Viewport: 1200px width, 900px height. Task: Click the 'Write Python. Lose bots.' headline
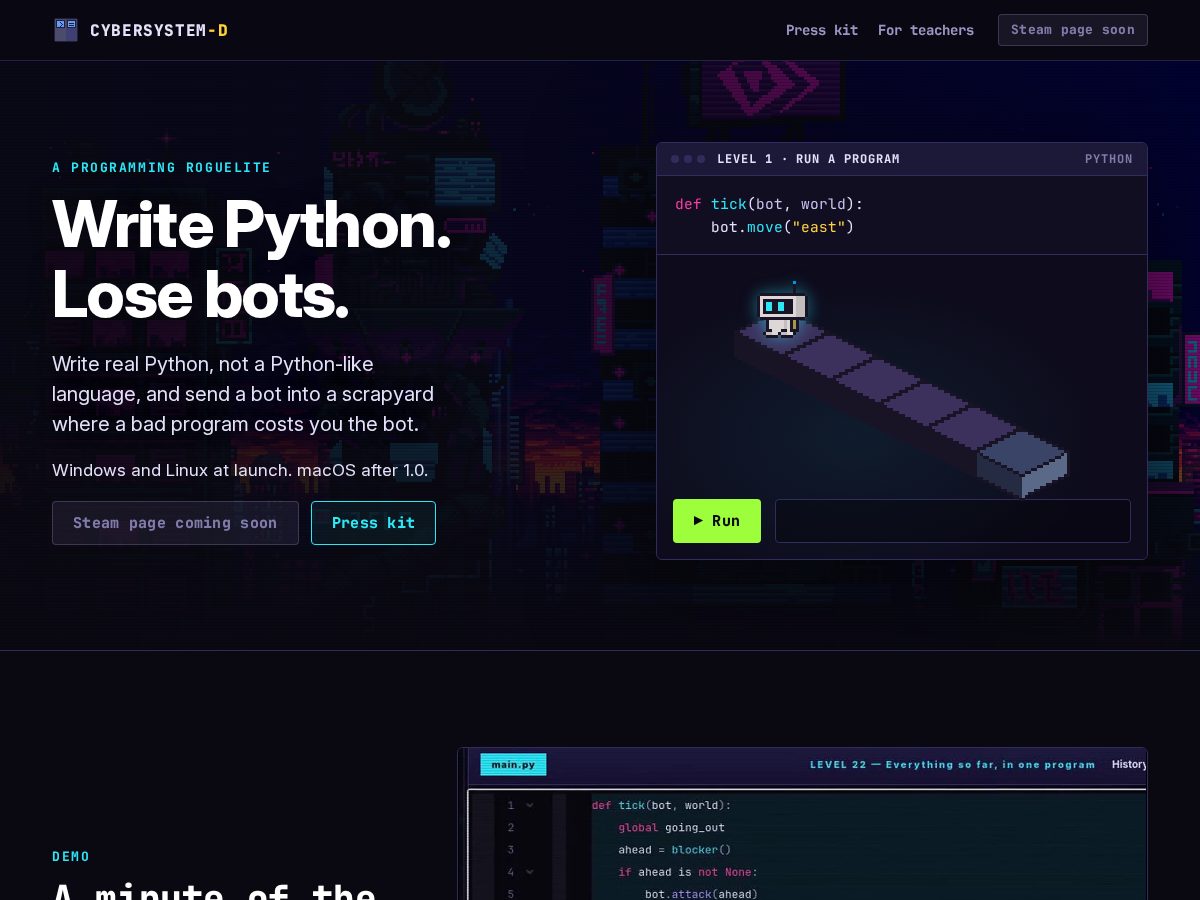[x=251, y=259]
